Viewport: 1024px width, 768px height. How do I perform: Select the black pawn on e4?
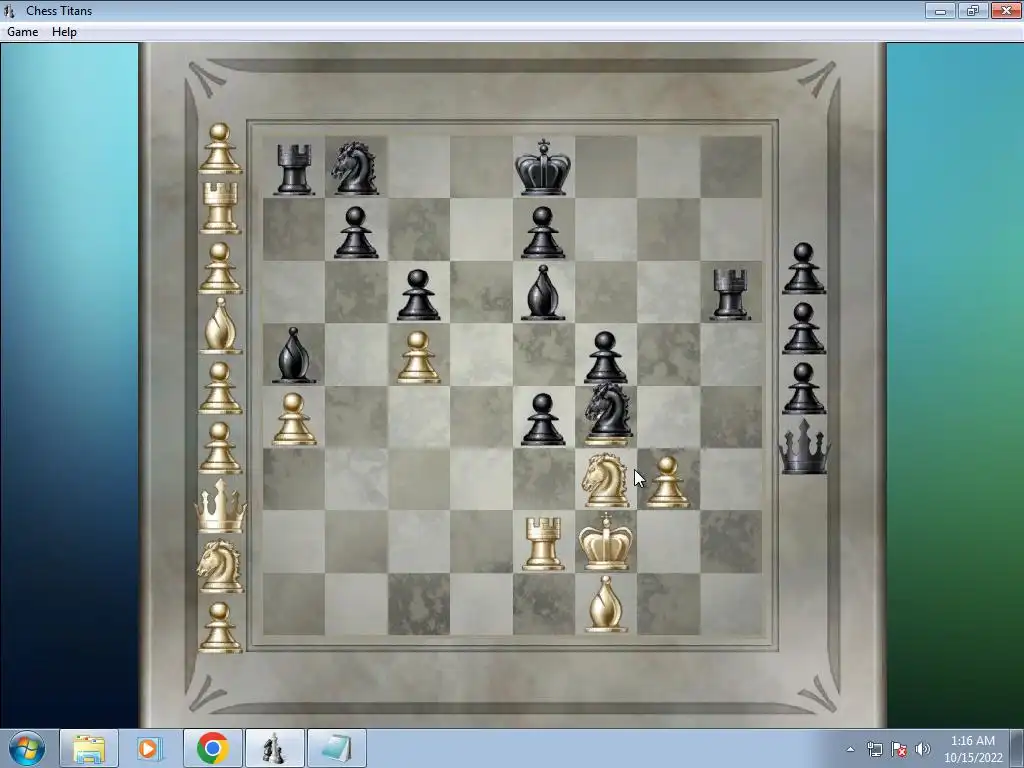pos(543,419)
